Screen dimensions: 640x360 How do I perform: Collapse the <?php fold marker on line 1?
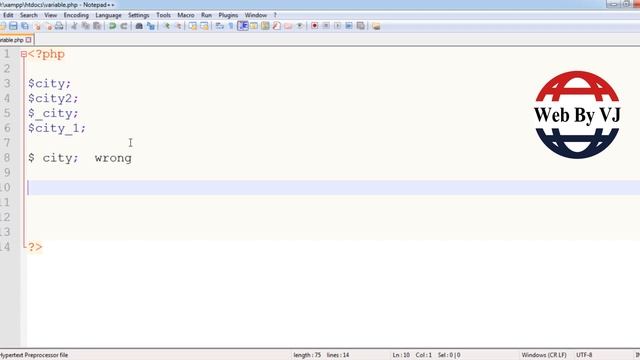click(24, 54)
